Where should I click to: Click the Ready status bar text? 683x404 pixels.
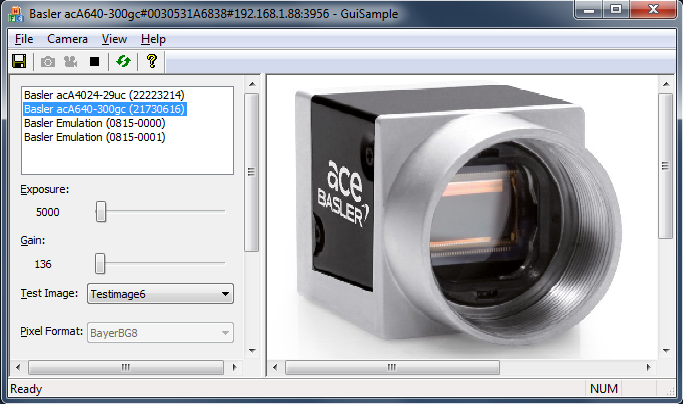[26, 389]
